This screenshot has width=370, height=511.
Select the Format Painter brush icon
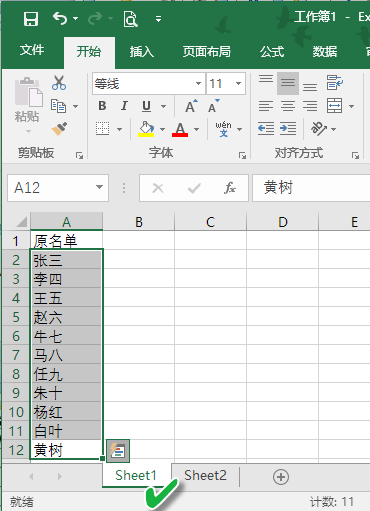pos(59,128)
